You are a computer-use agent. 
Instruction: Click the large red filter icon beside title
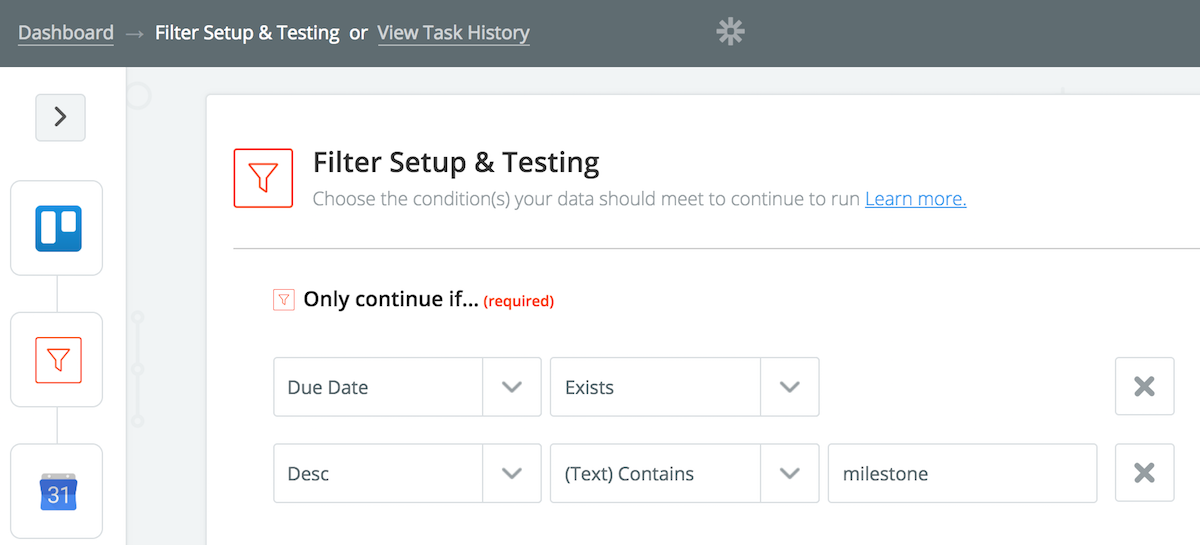point(263,178)
